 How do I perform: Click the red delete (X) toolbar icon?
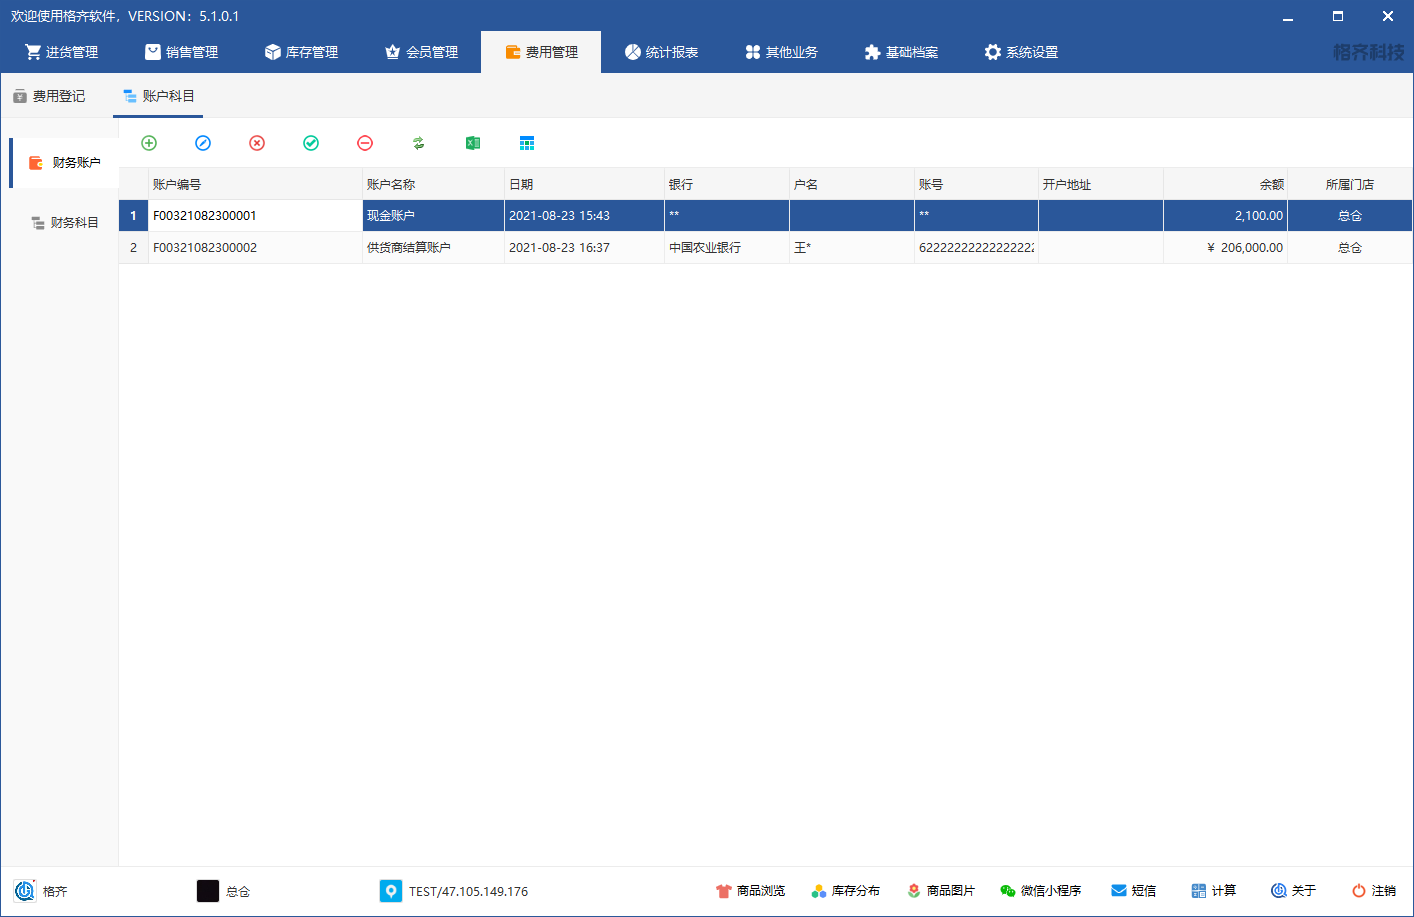click(x=257, y=143)
